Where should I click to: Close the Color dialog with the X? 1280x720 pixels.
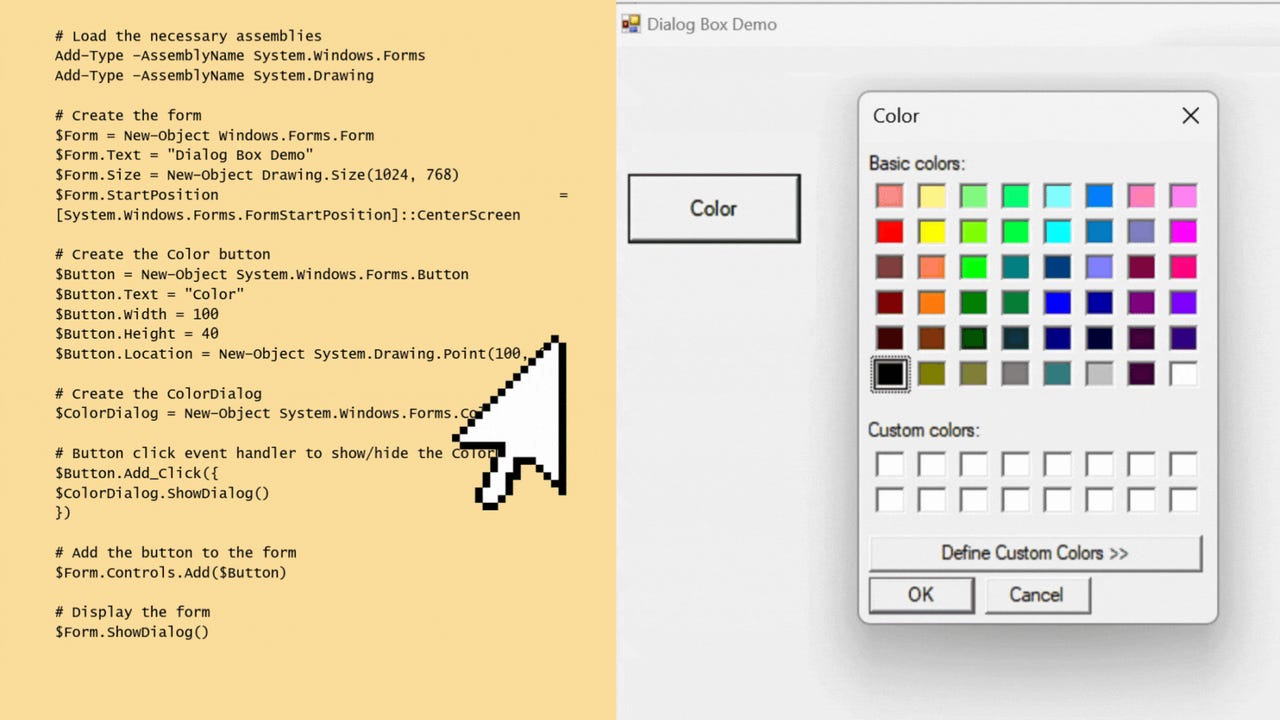(x=1190, y=116)
